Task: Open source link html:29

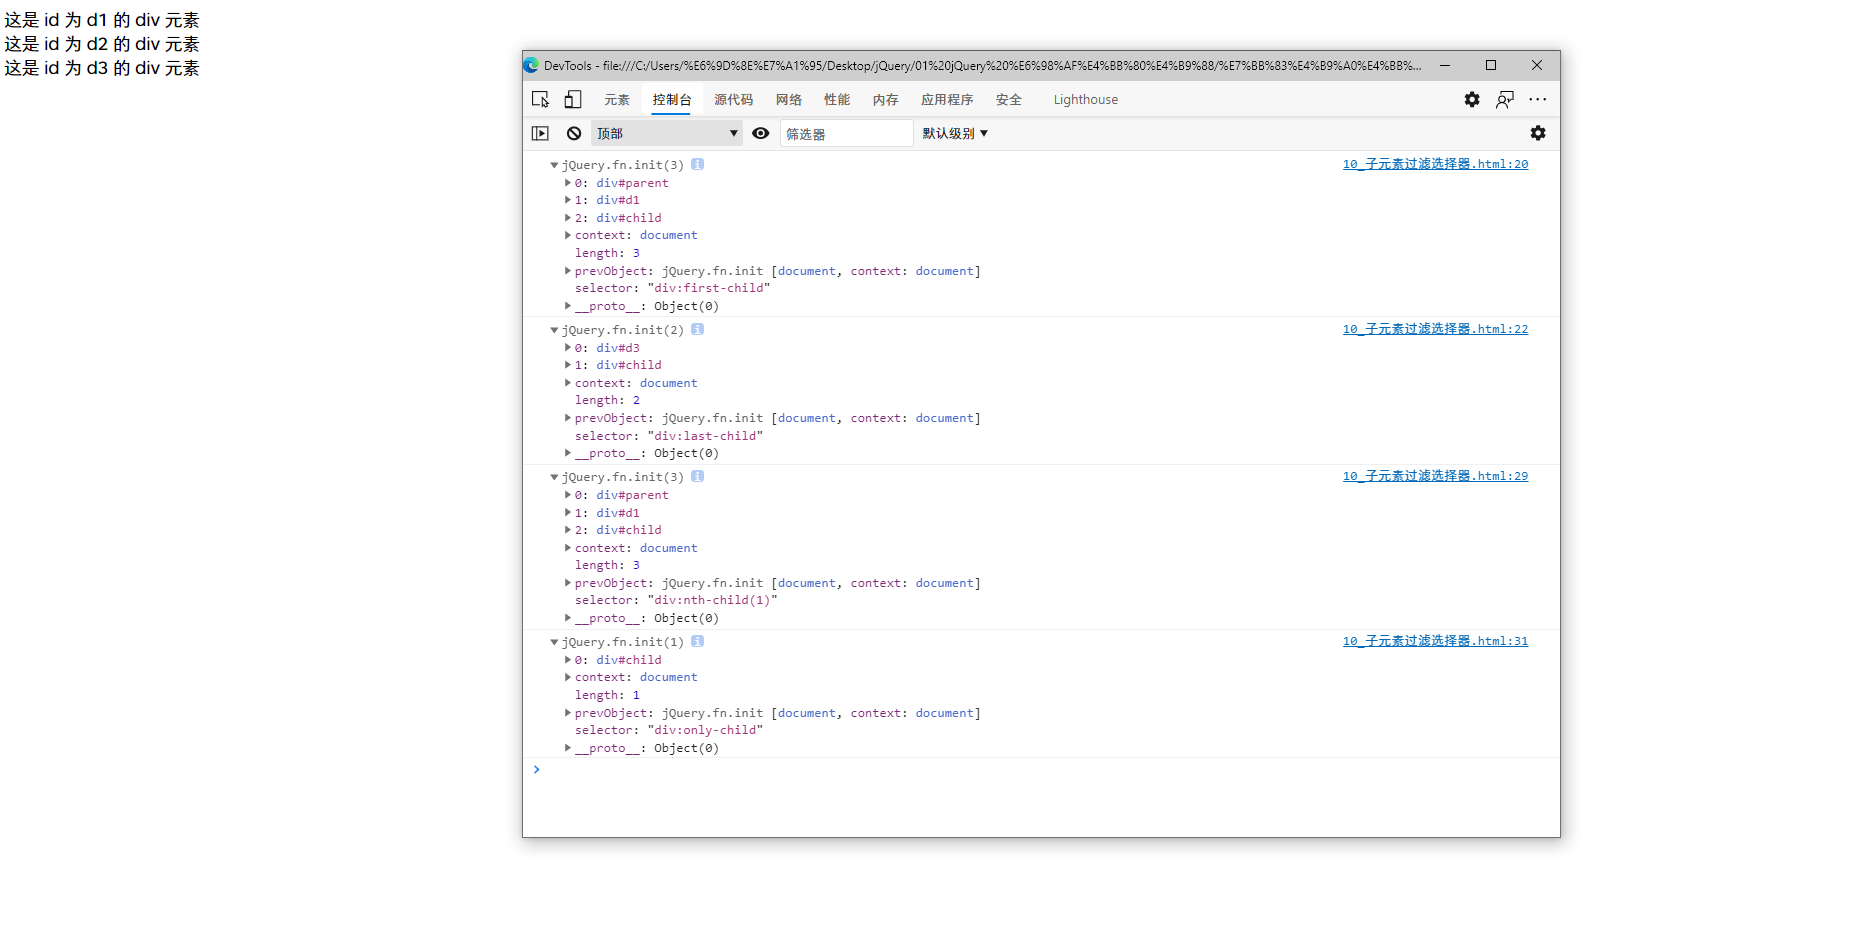Action: [1435, 476]
